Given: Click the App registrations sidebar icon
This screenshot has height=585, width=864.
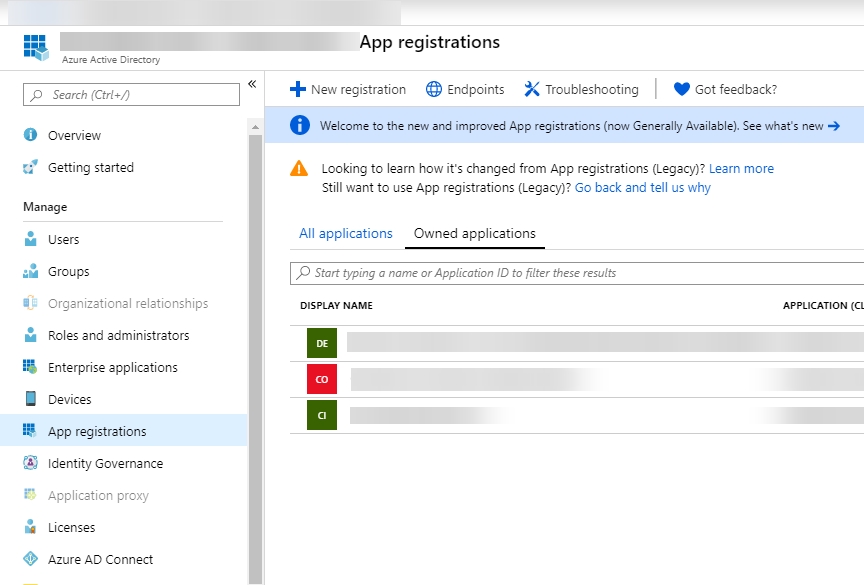Looking at the screenshot, I should pos(30,430).
